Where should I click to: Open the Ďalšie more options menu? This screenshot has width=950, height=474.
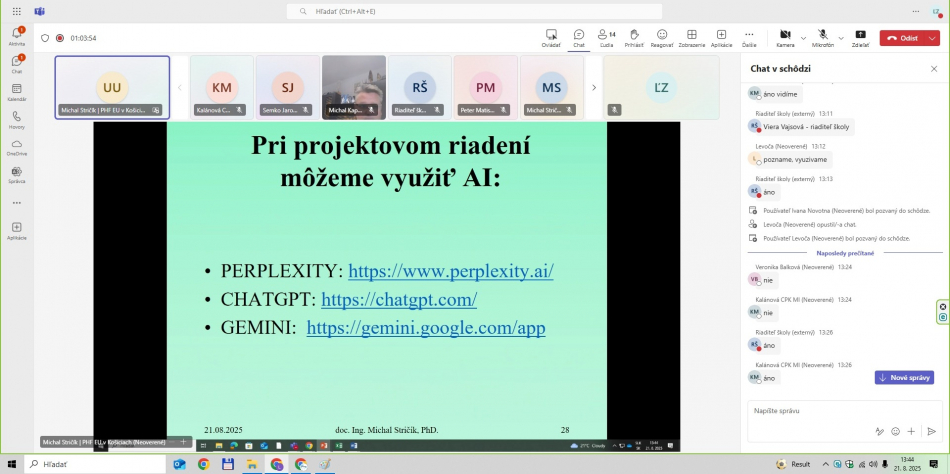tap(749, 37)
